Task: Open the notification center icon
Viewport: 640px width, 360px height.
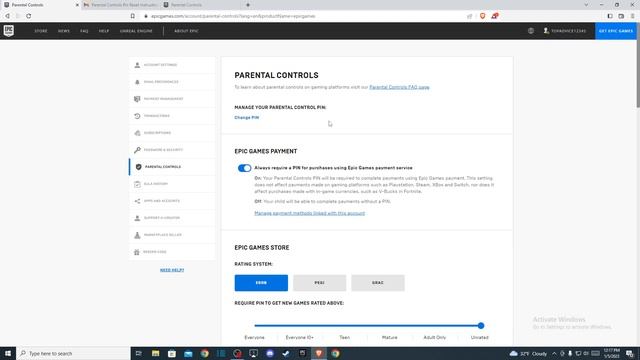Action: 630,353
